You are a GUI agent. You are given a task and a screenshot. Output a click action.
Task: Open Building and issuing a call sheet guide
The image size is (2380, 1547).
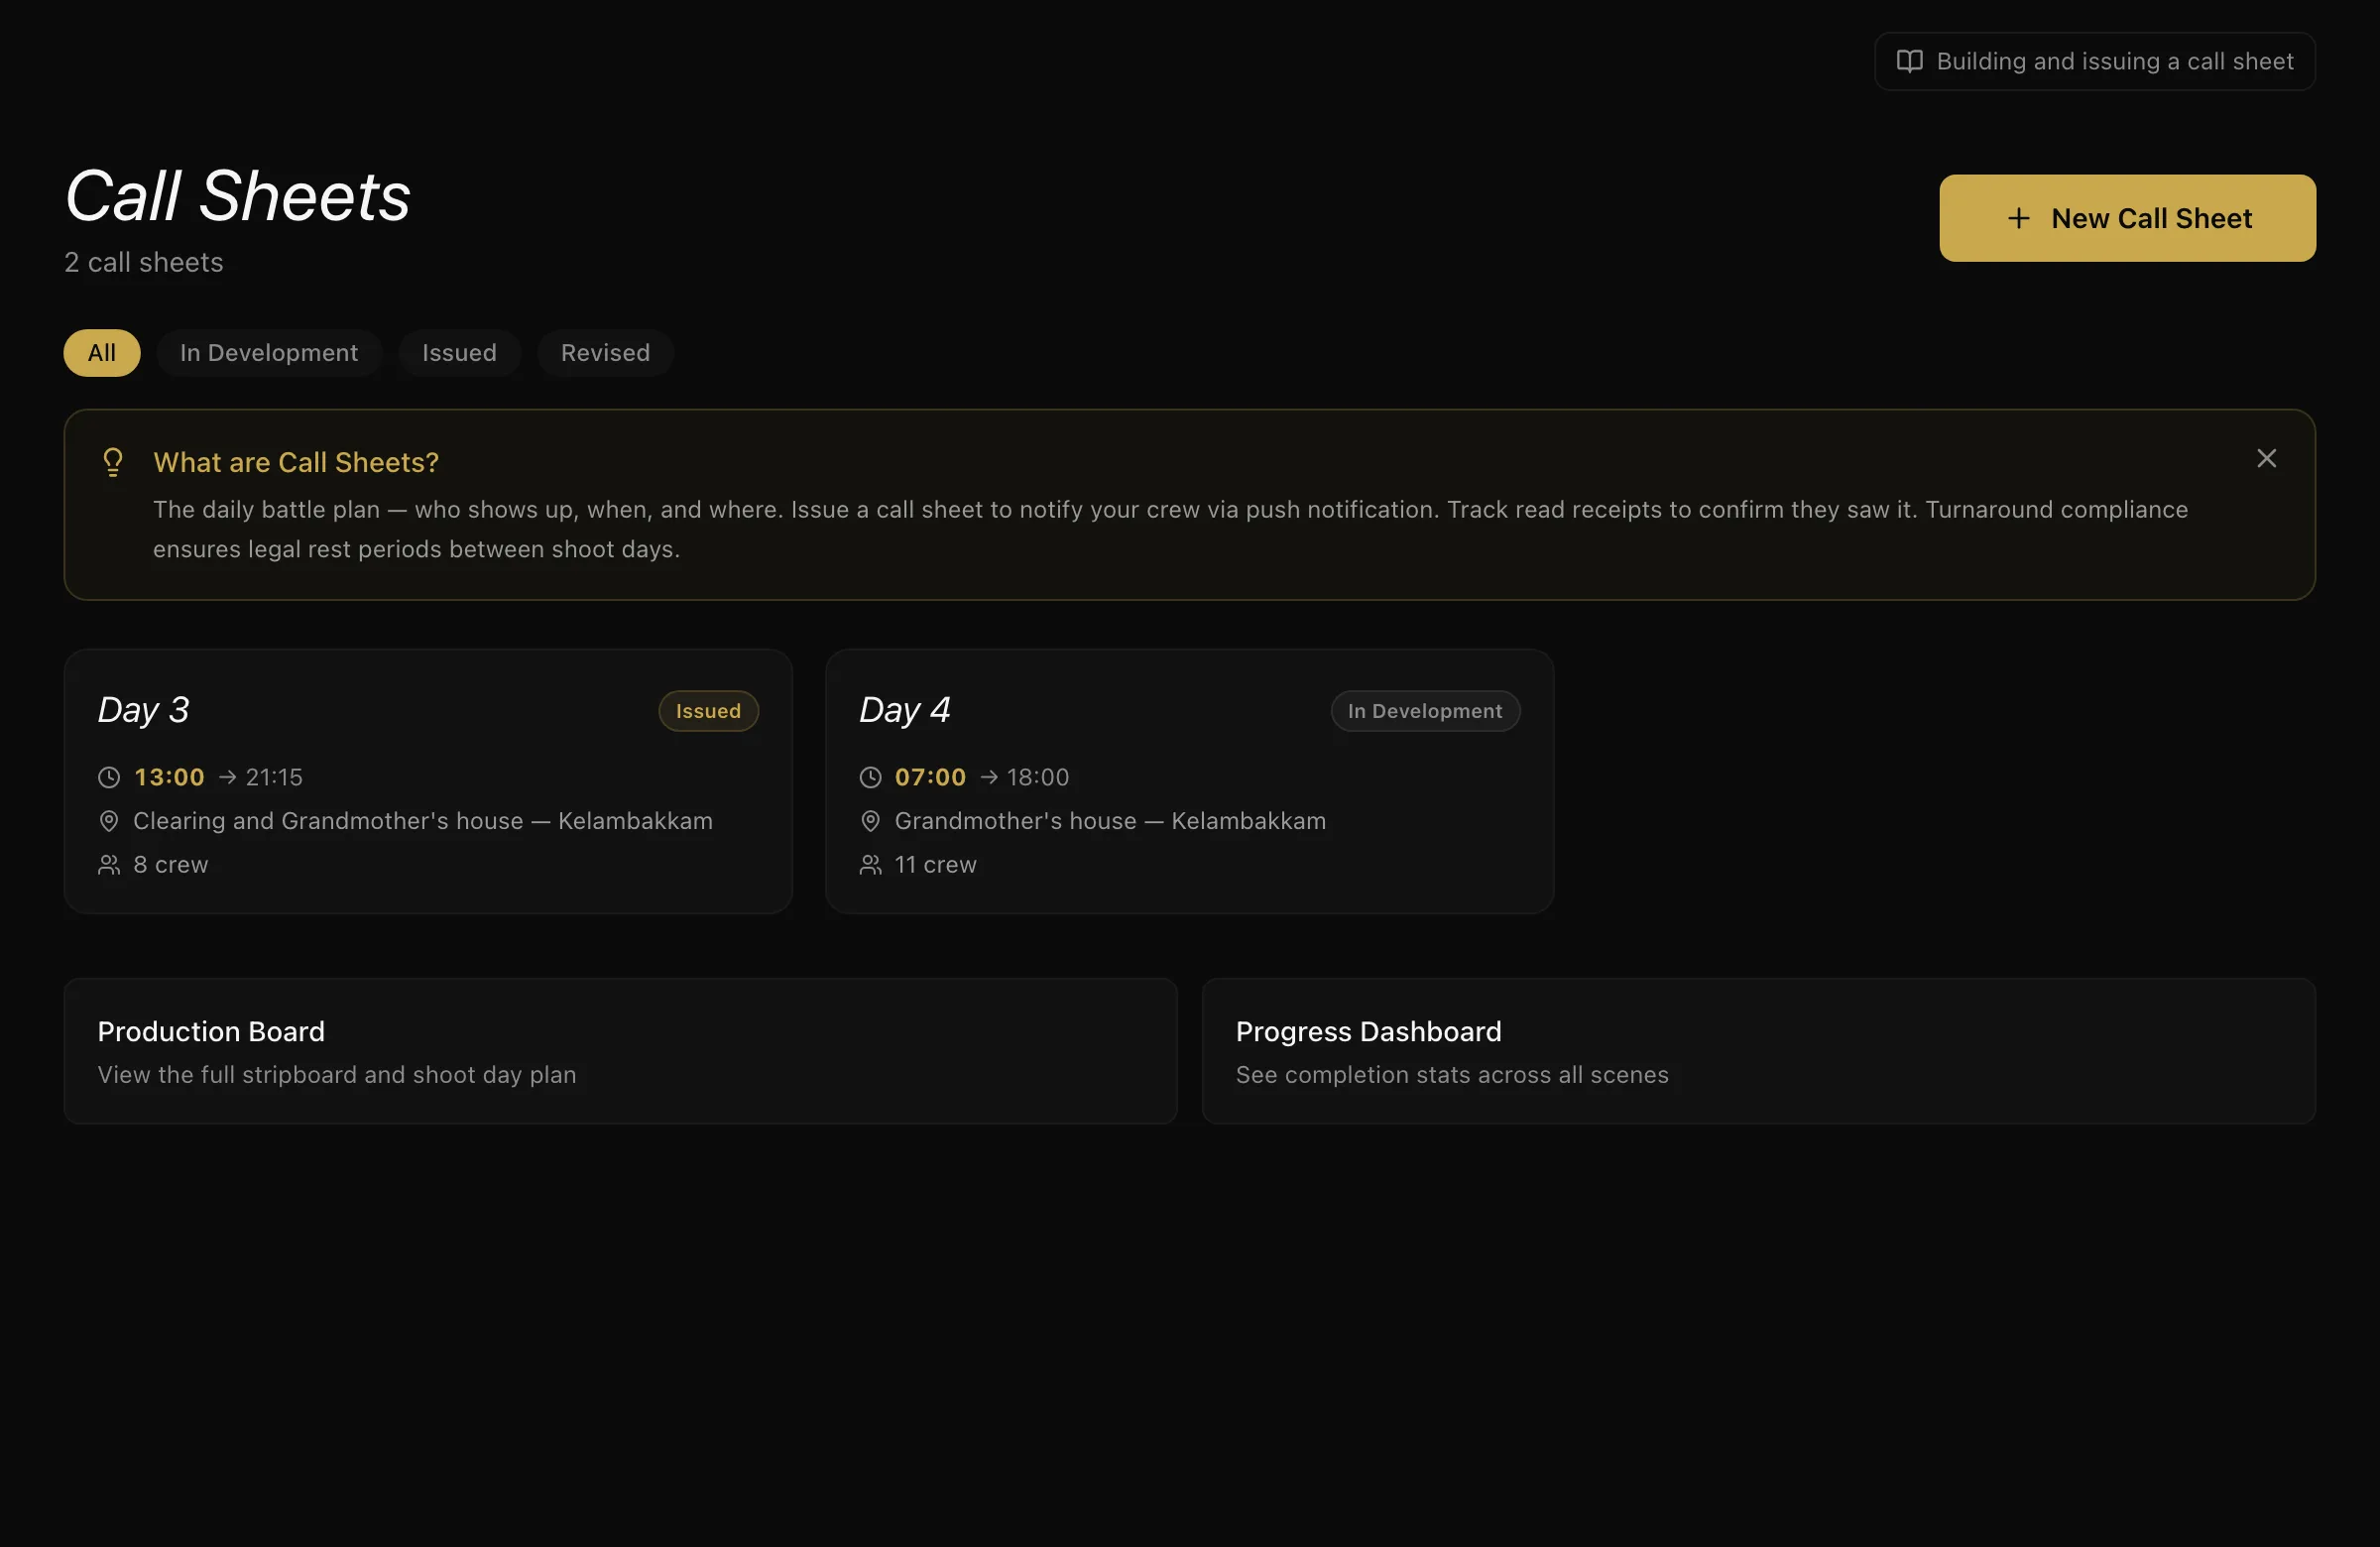click(2094, 61)
